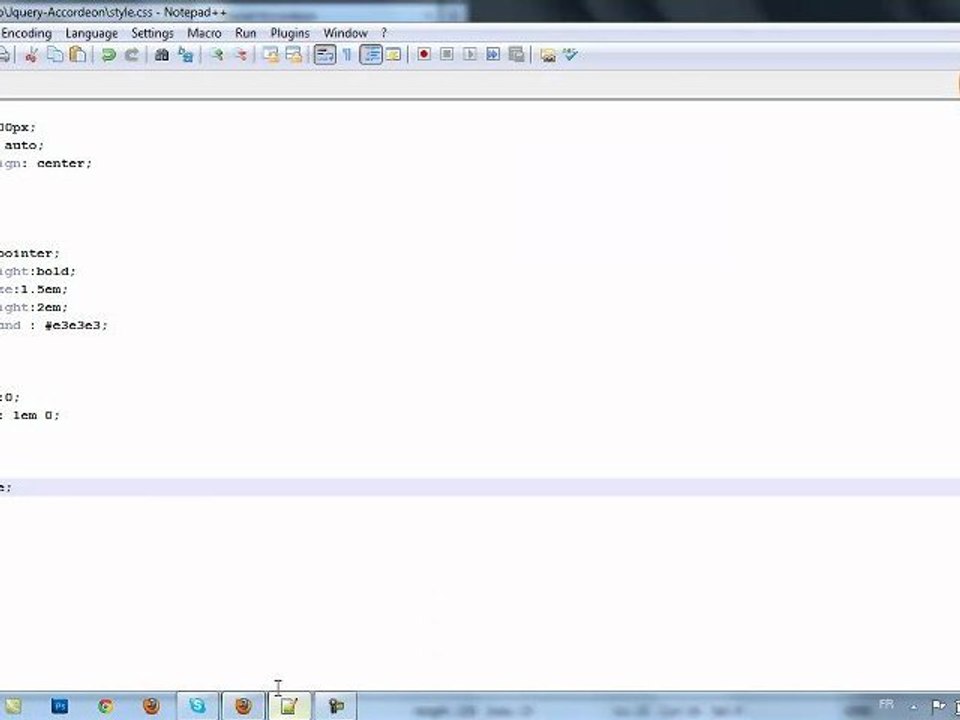The image size is (960, 720).
Task: Open Photoshop from the taskbar
Action: pyautogui.click(x=60, y=706)
